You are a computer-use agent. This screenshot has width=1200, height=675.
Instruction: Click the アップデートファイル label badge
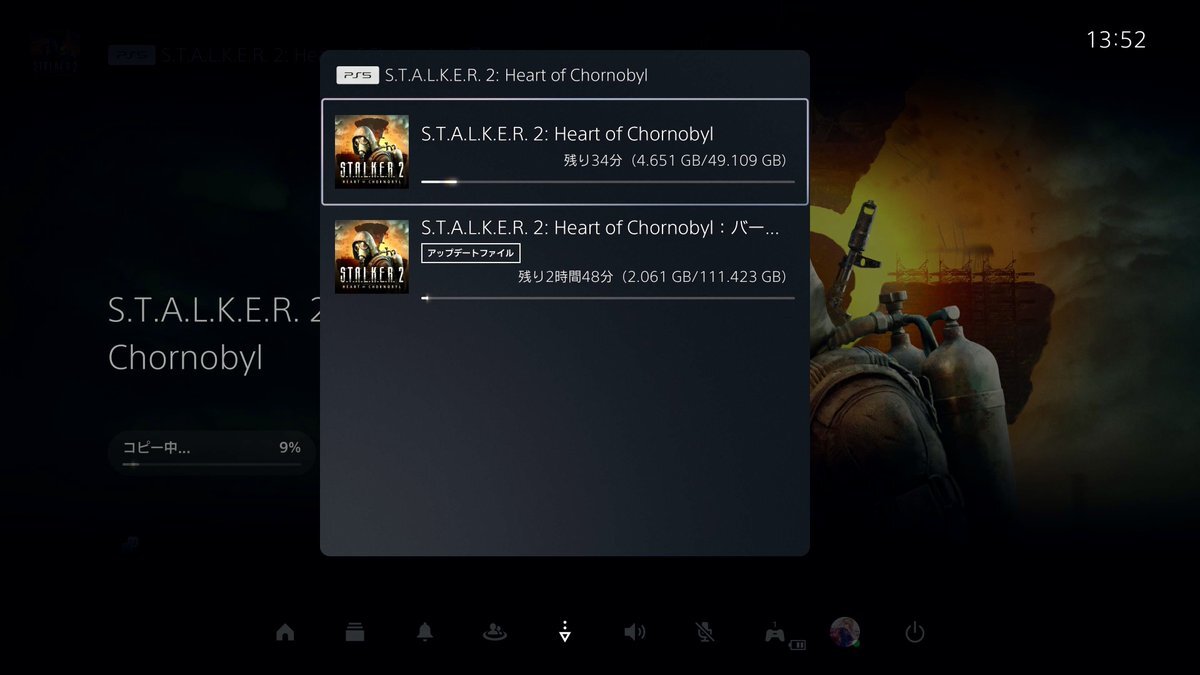471,254
